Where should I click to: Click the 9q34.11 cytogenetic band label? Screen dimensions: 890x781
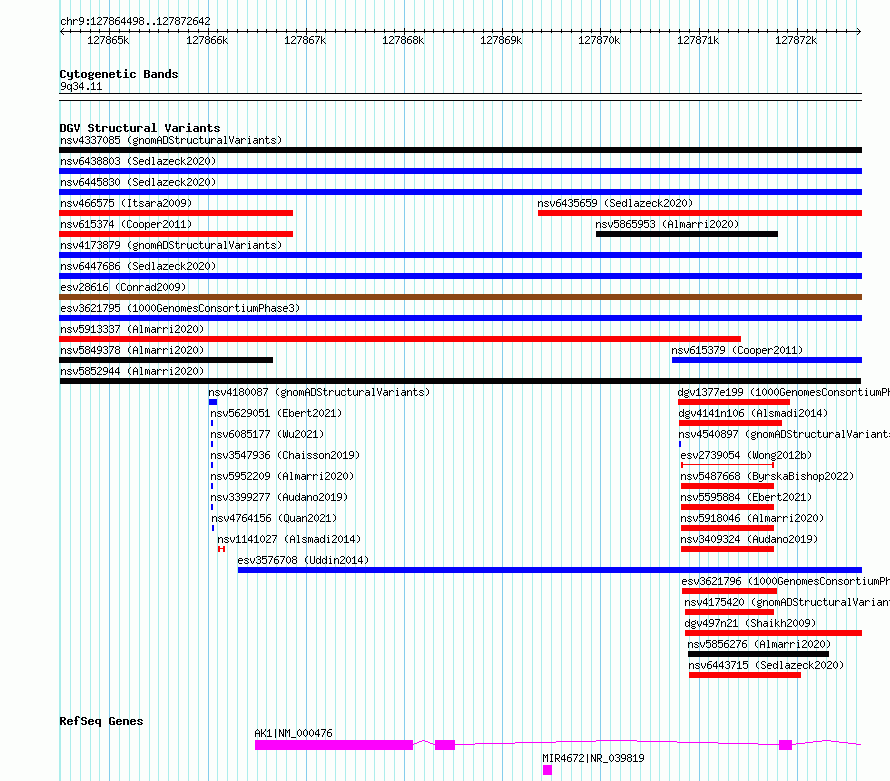point(81,86)
